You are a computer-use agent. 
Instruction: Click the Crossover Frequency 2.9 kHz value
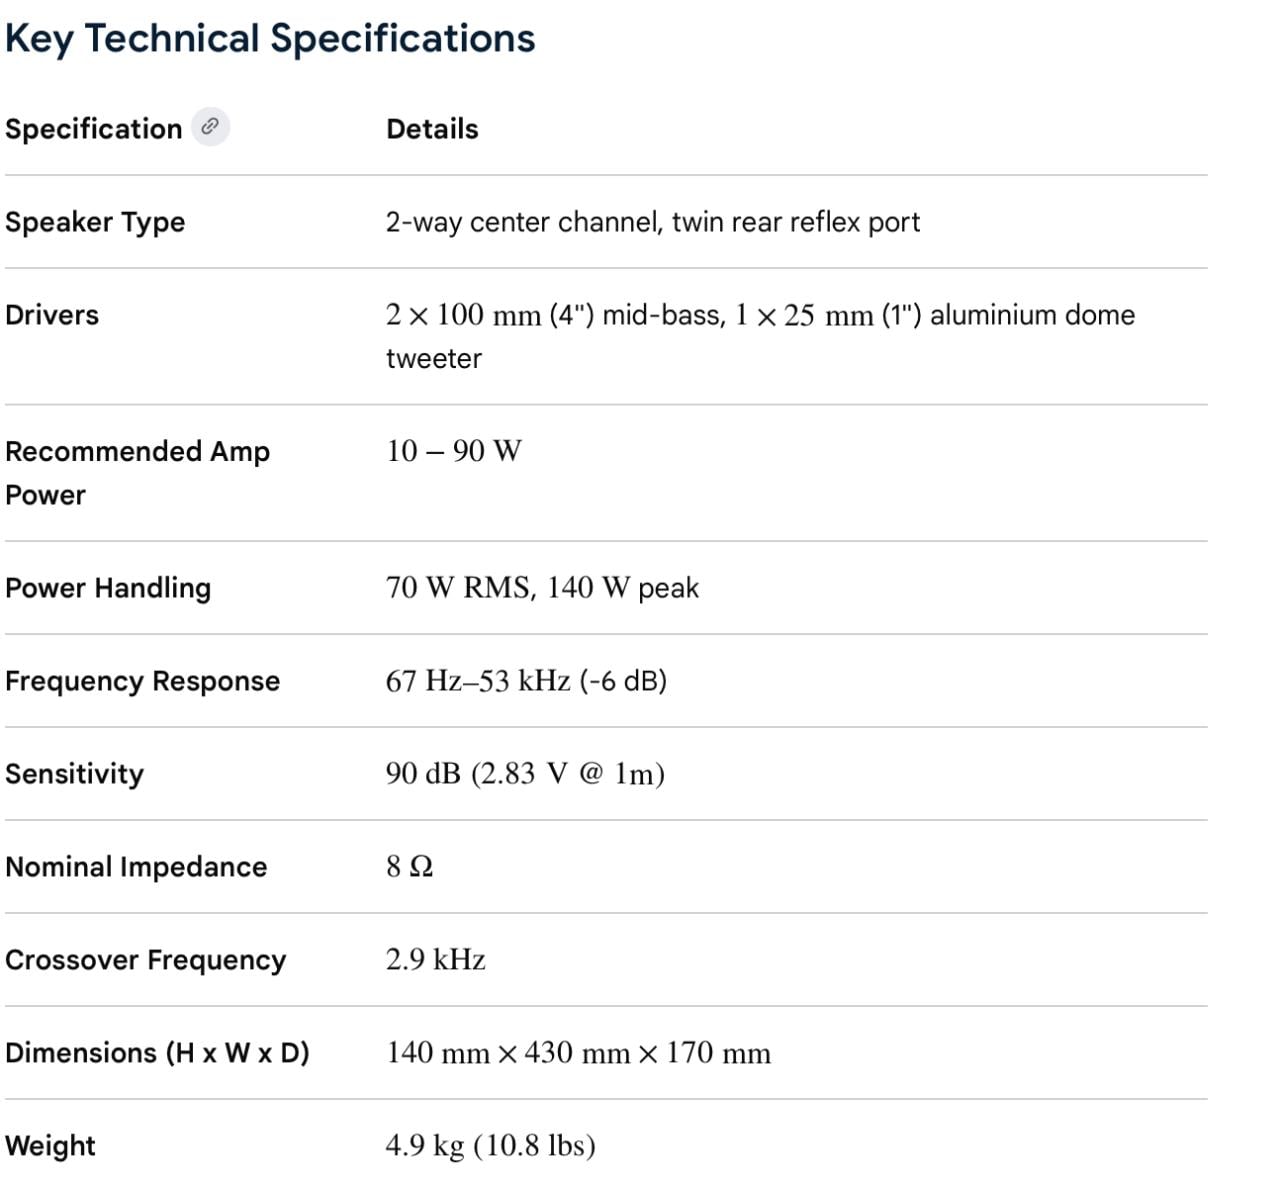(436, 960)
